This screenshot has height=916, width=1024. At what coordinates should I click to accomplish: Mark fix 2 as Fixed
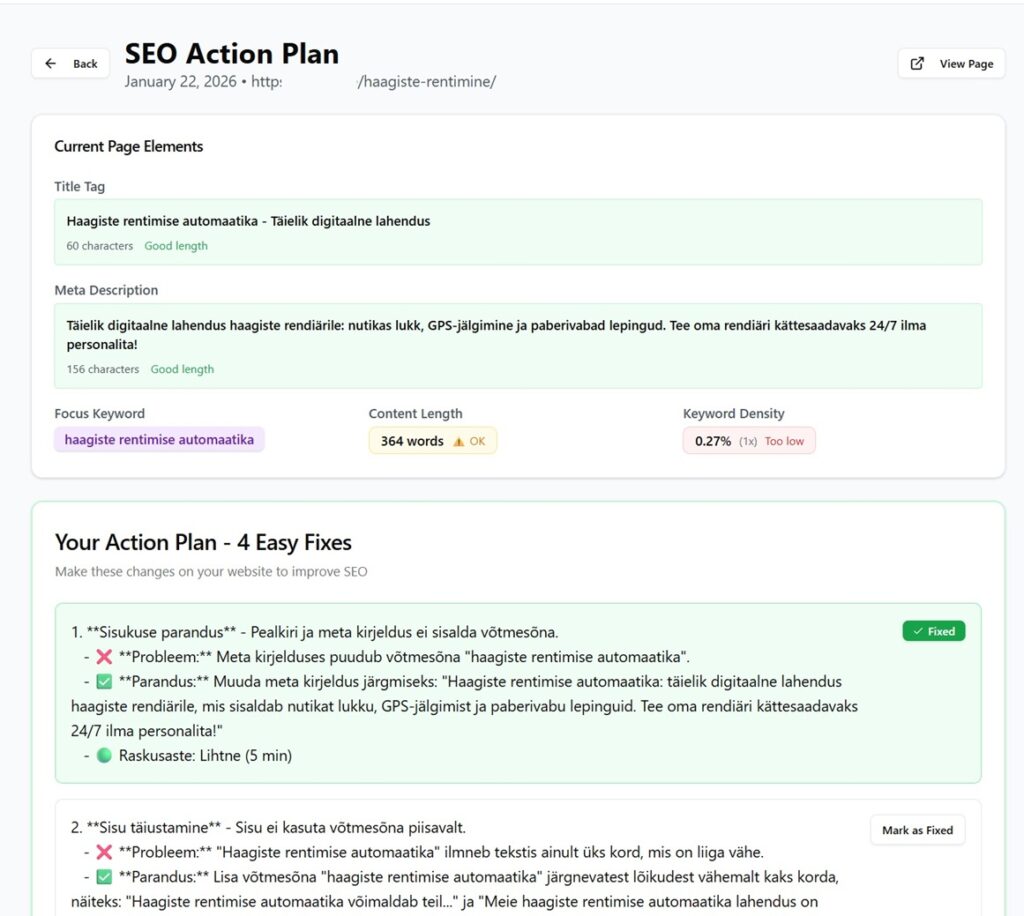coord(916,829)
